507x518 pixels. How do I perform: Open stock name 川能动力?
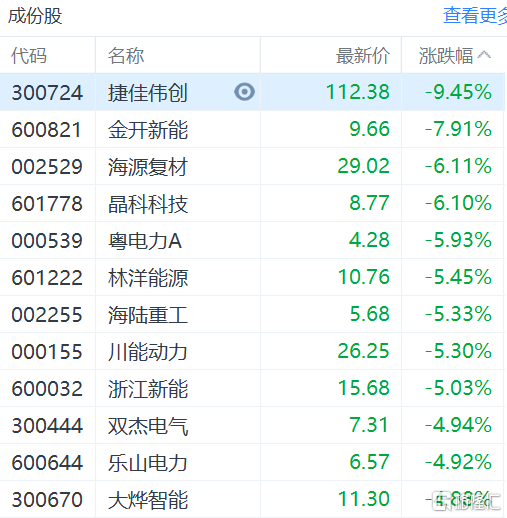pos(148,351)
